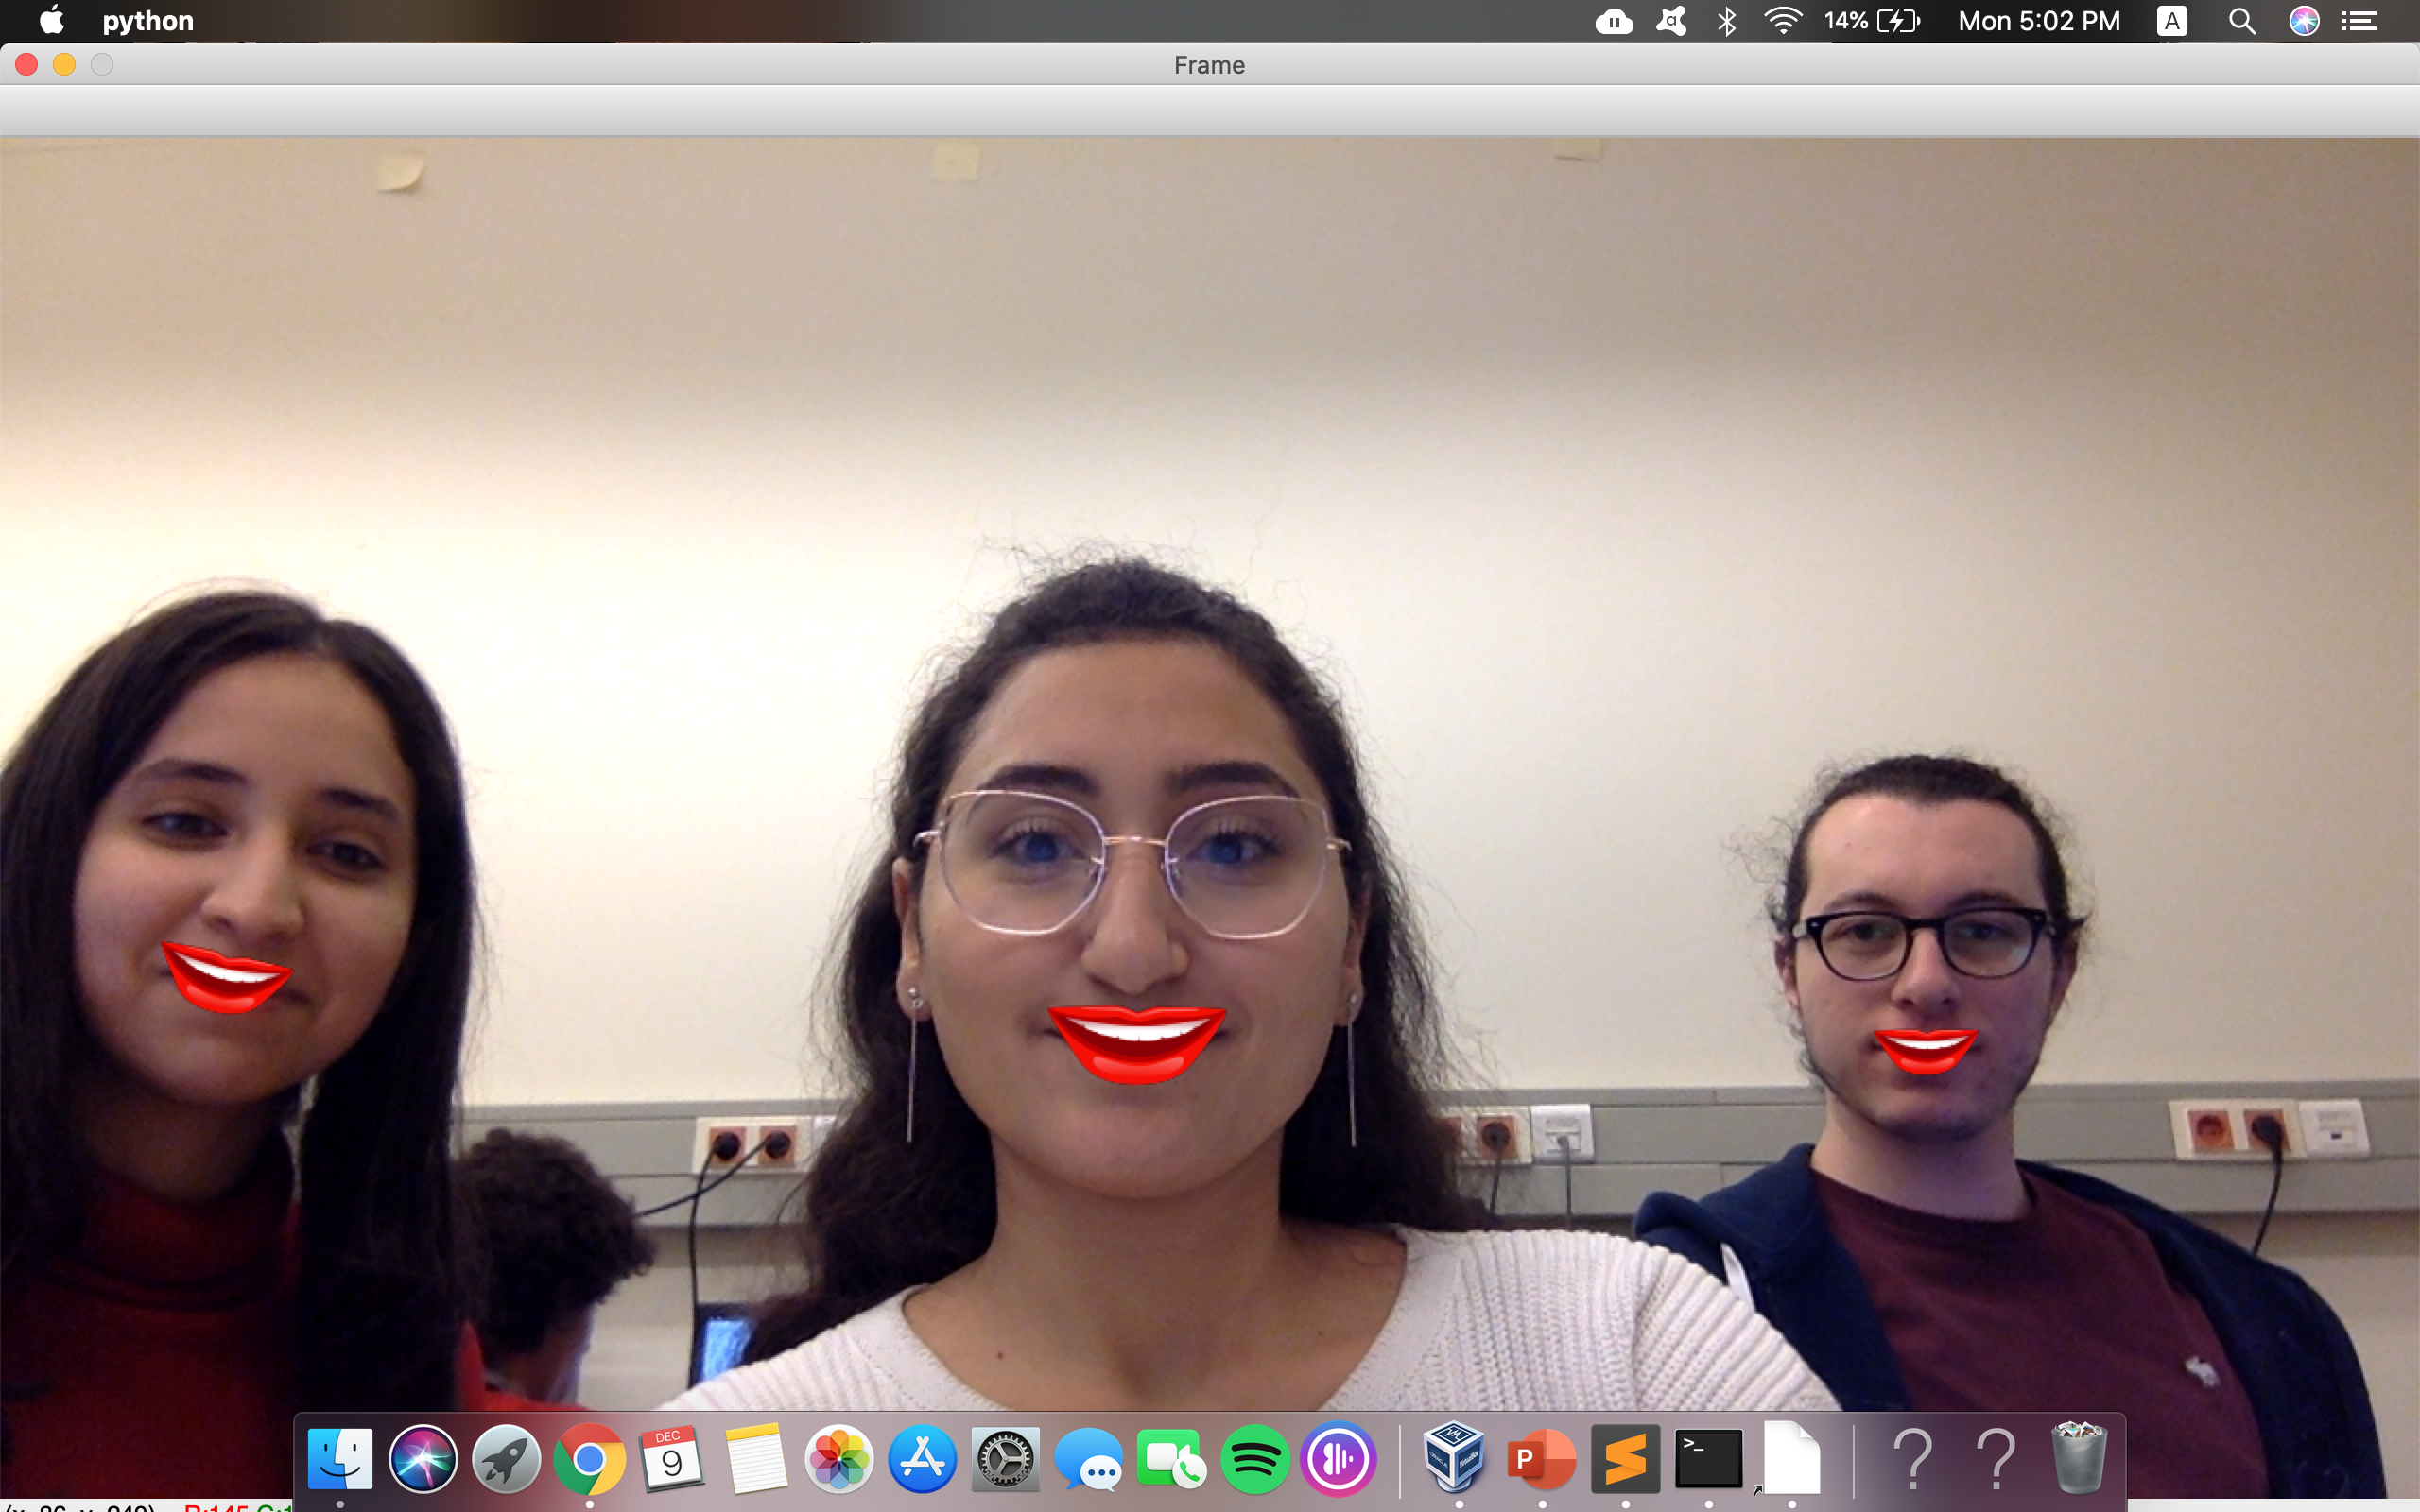Open Google Chrome from the dock

pyautogui.click(x=589, y=1460)
